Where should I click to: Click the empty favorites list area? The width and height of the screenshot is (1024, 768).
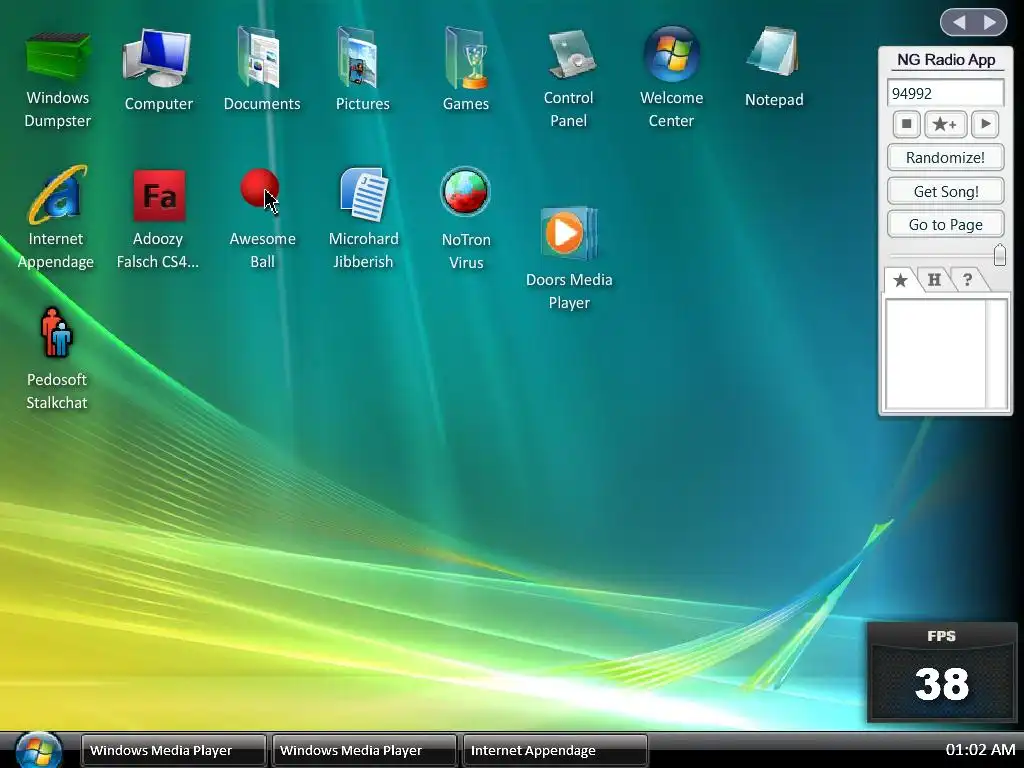935,353
